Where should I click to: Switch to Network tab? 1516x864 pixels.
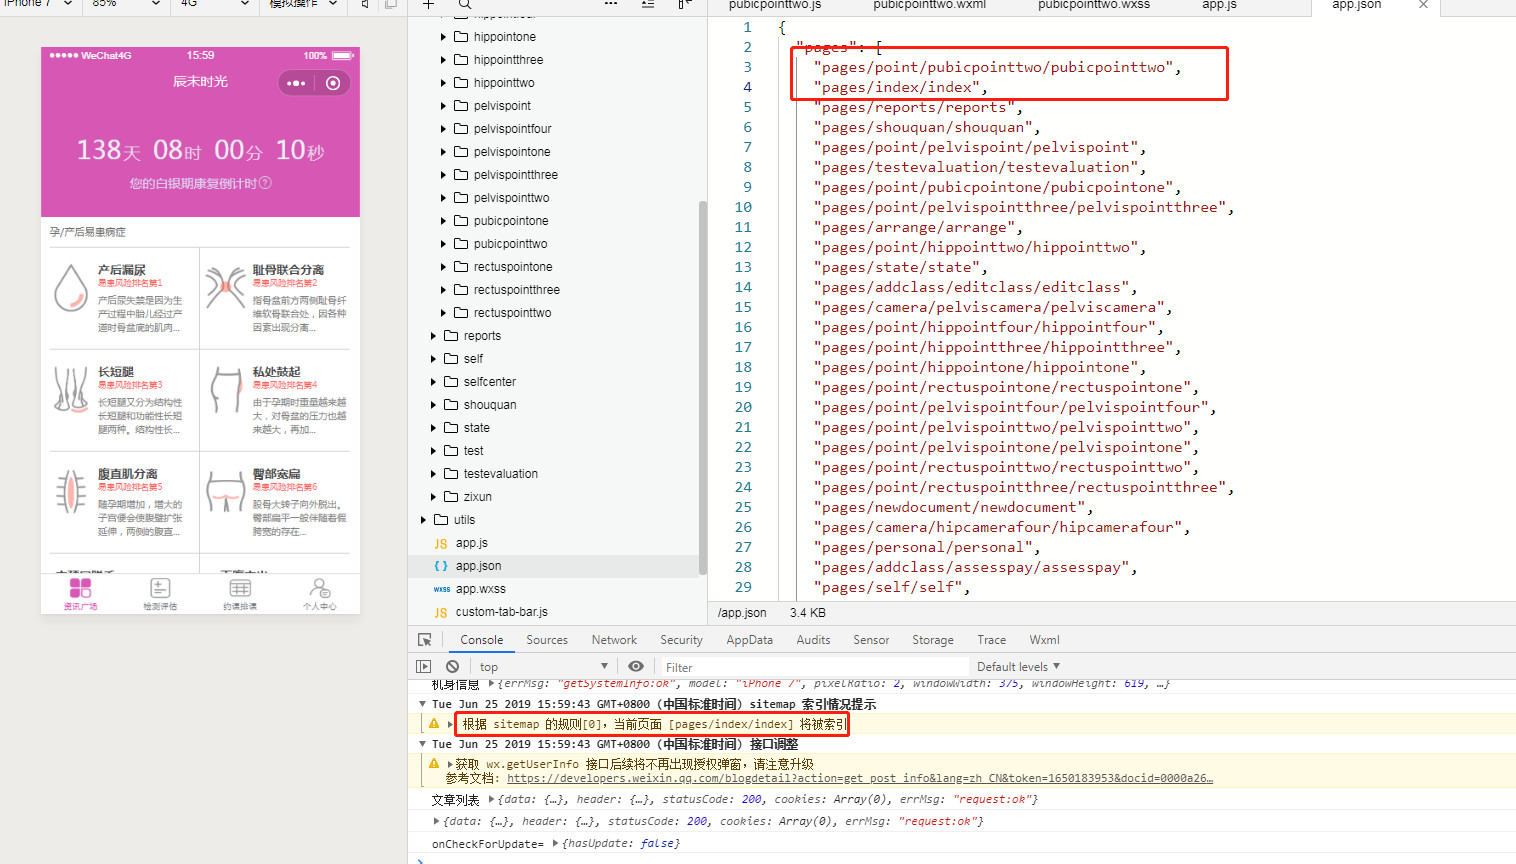[x=614, y=640]
